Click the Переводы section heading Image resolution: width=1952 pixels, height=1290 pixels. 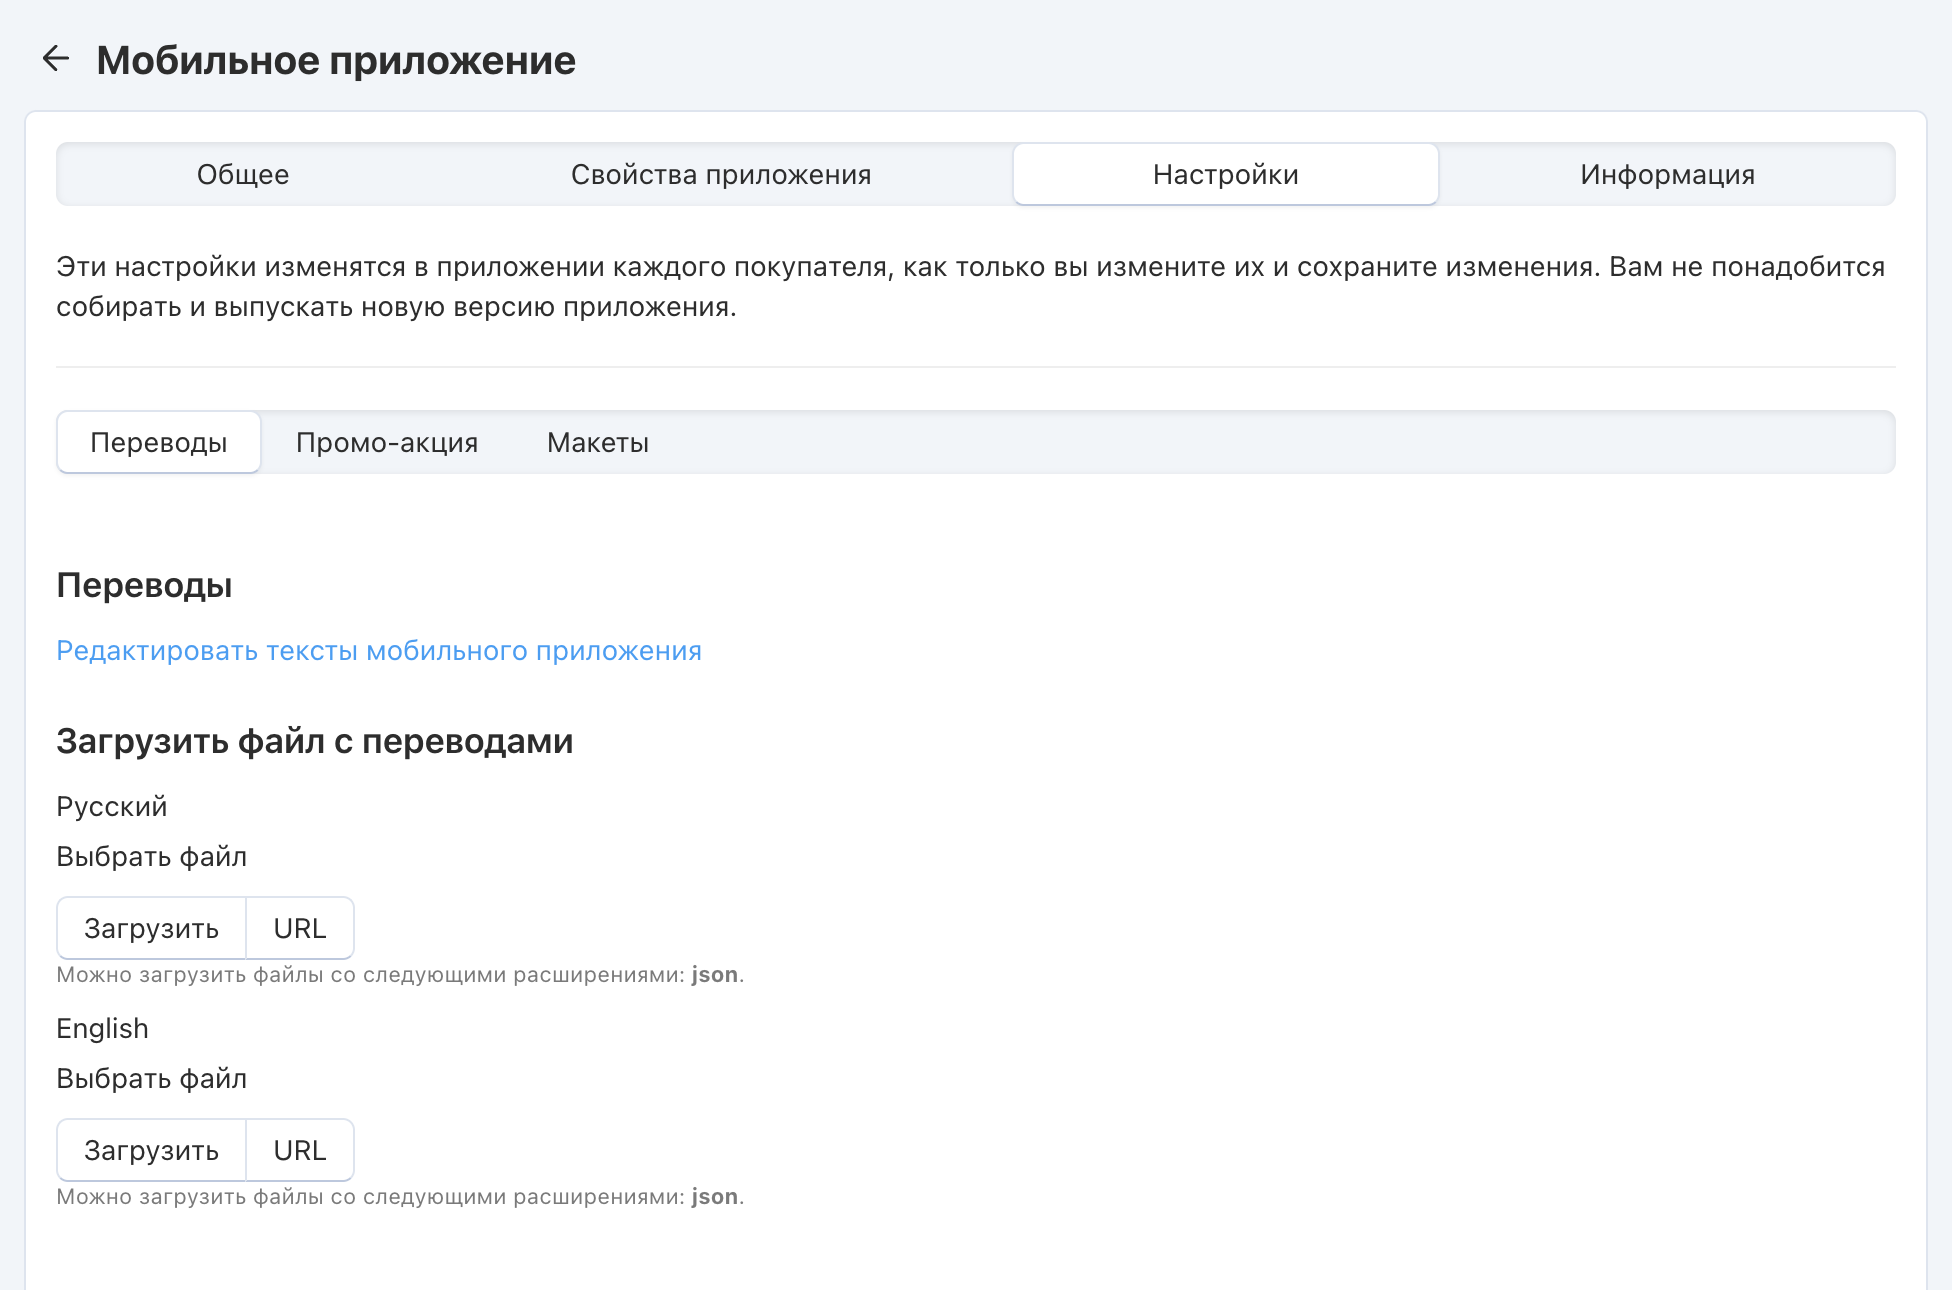tap(144, 585)
